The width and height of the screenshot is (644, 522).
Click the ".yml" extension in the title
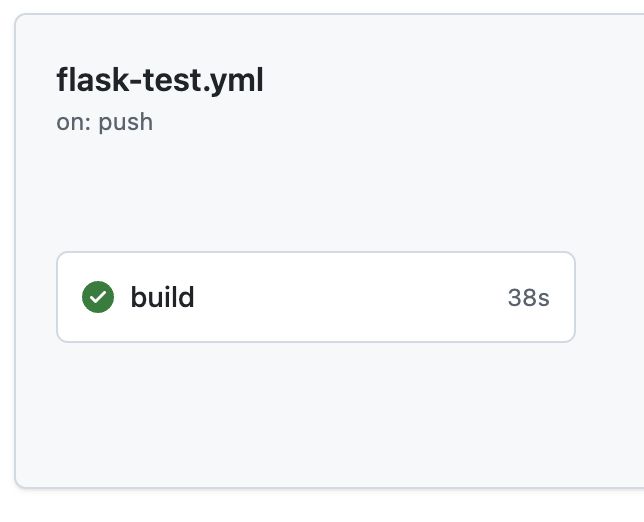pos(234,81)
